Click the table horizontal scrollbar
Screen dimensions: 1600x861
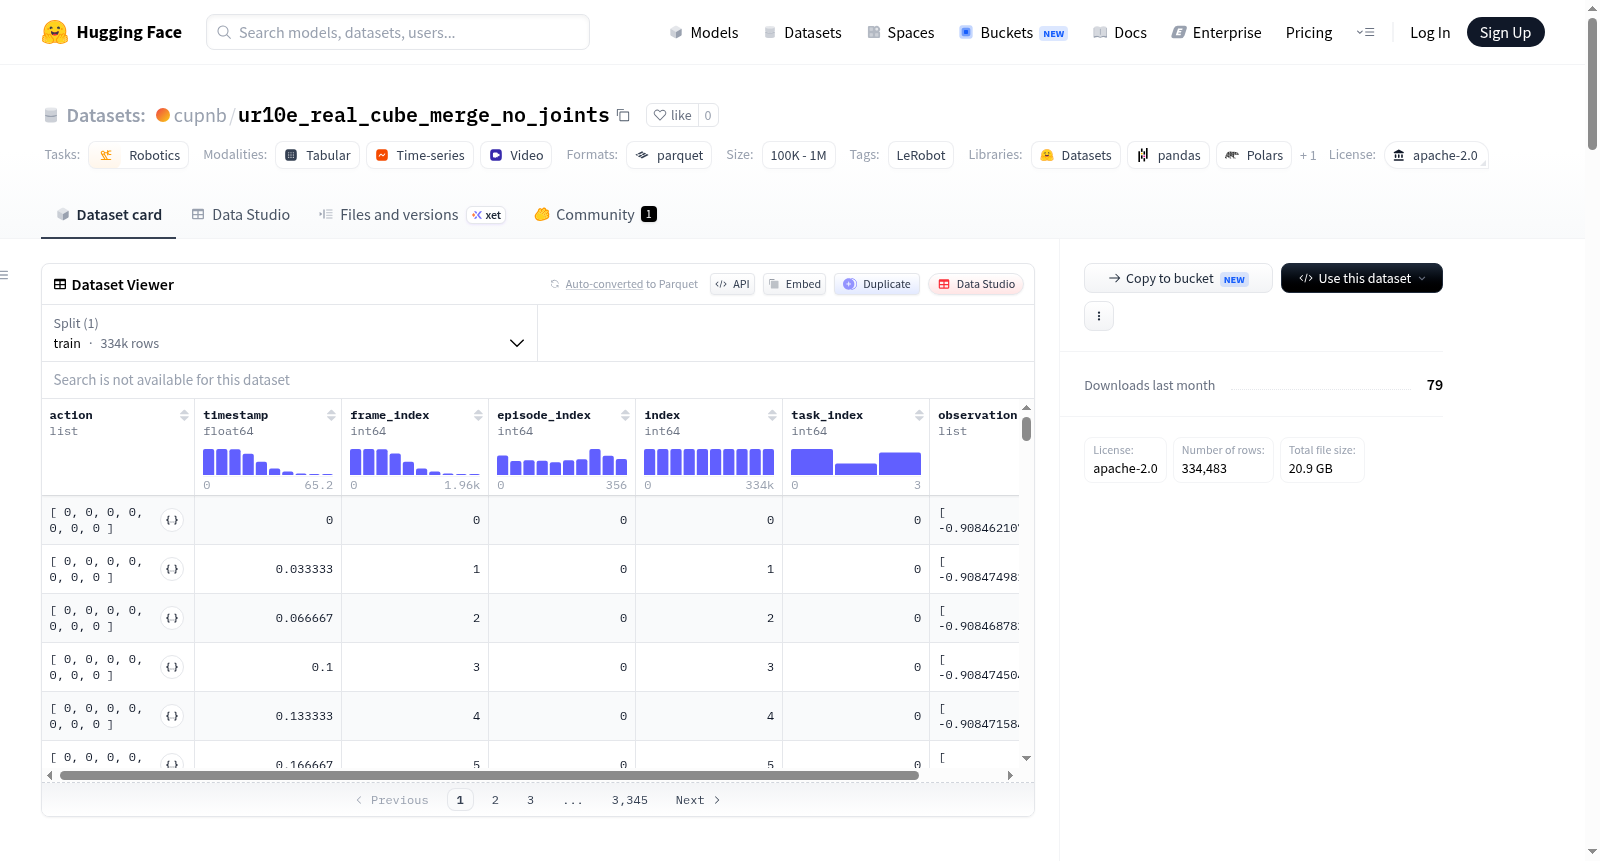[489, 775]
